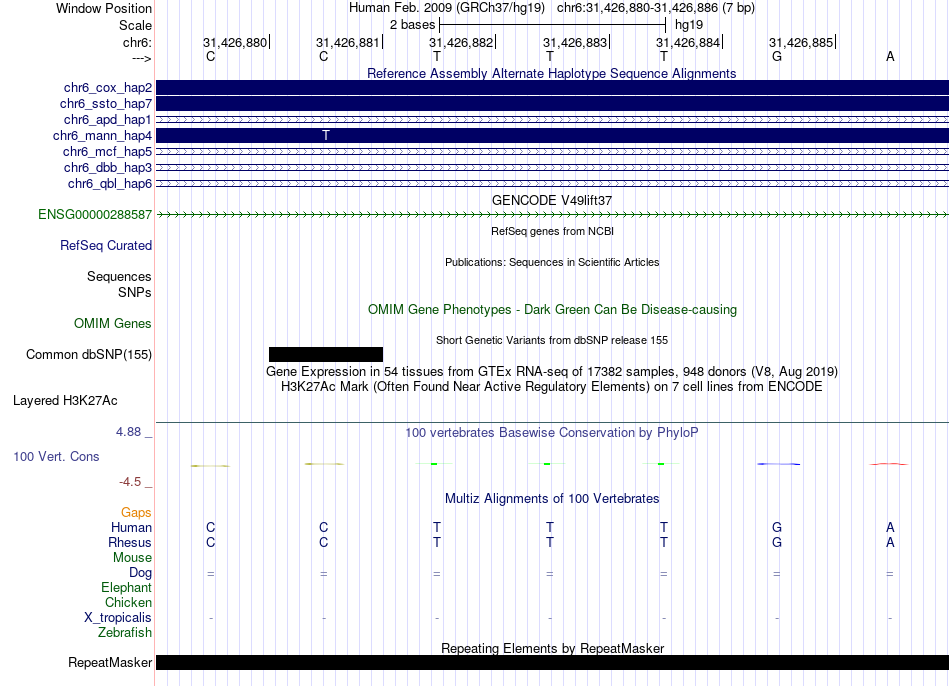Click the Rhesus species label
950x686 pixels.
pos(130,542)
